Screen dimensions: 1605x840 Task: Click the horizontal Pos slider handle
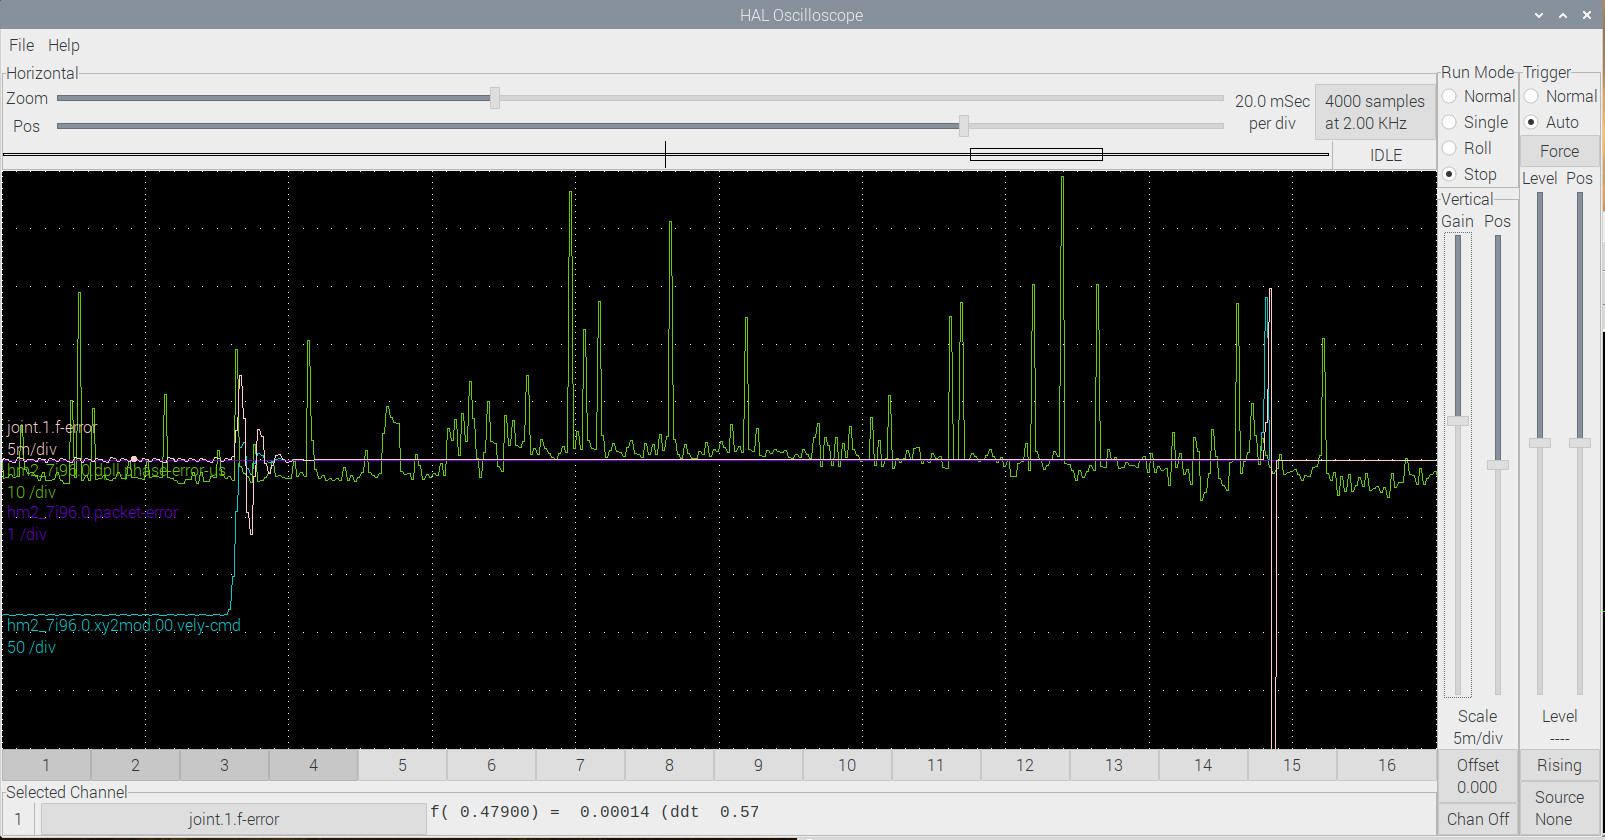[964, 126]
